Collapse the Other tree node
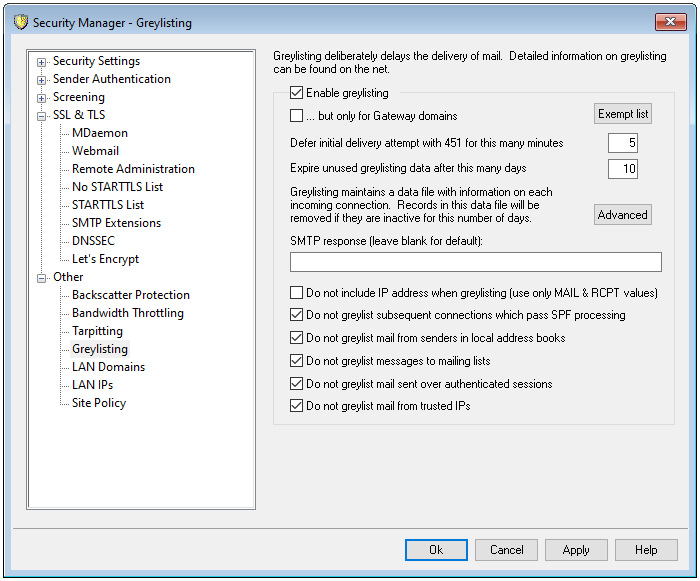This screenshot has height=581, width=700. click(42, 278)
